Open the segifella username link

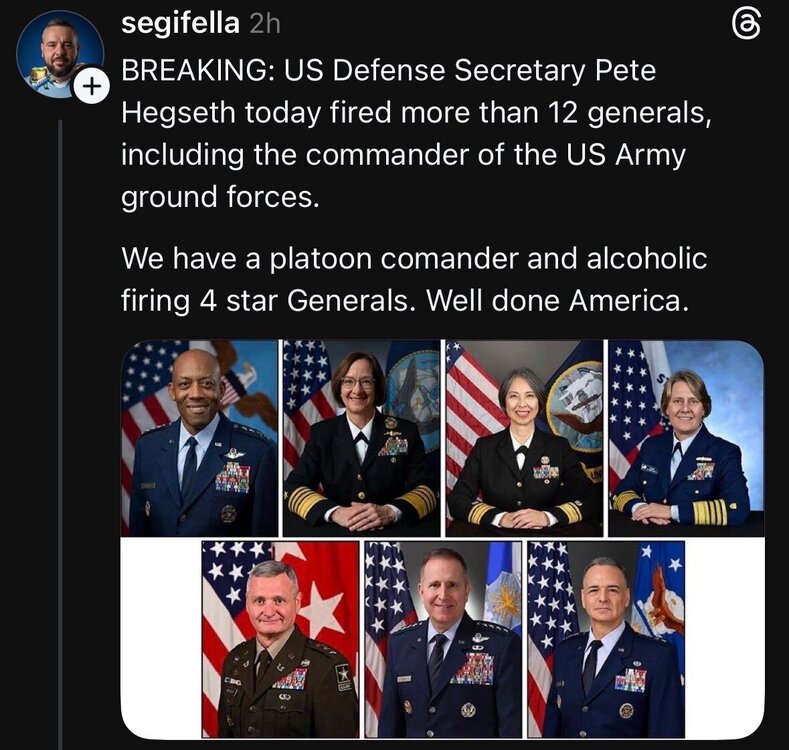click(180, 24)
